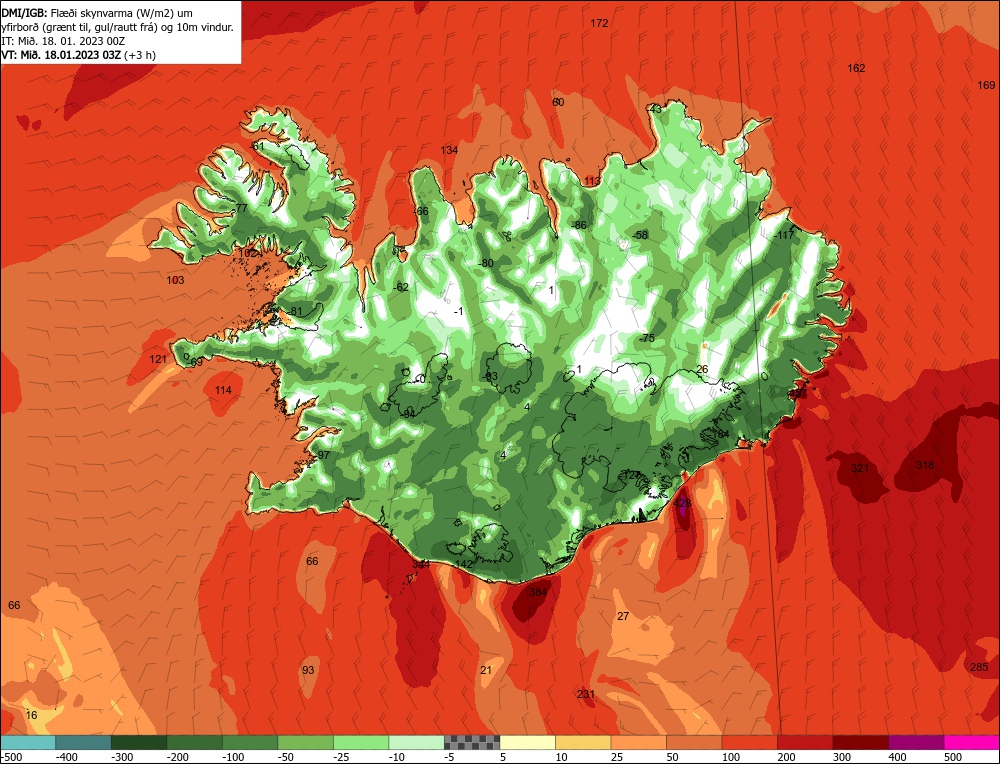Choose the magenta legend swatch above 500

point(971,742)
